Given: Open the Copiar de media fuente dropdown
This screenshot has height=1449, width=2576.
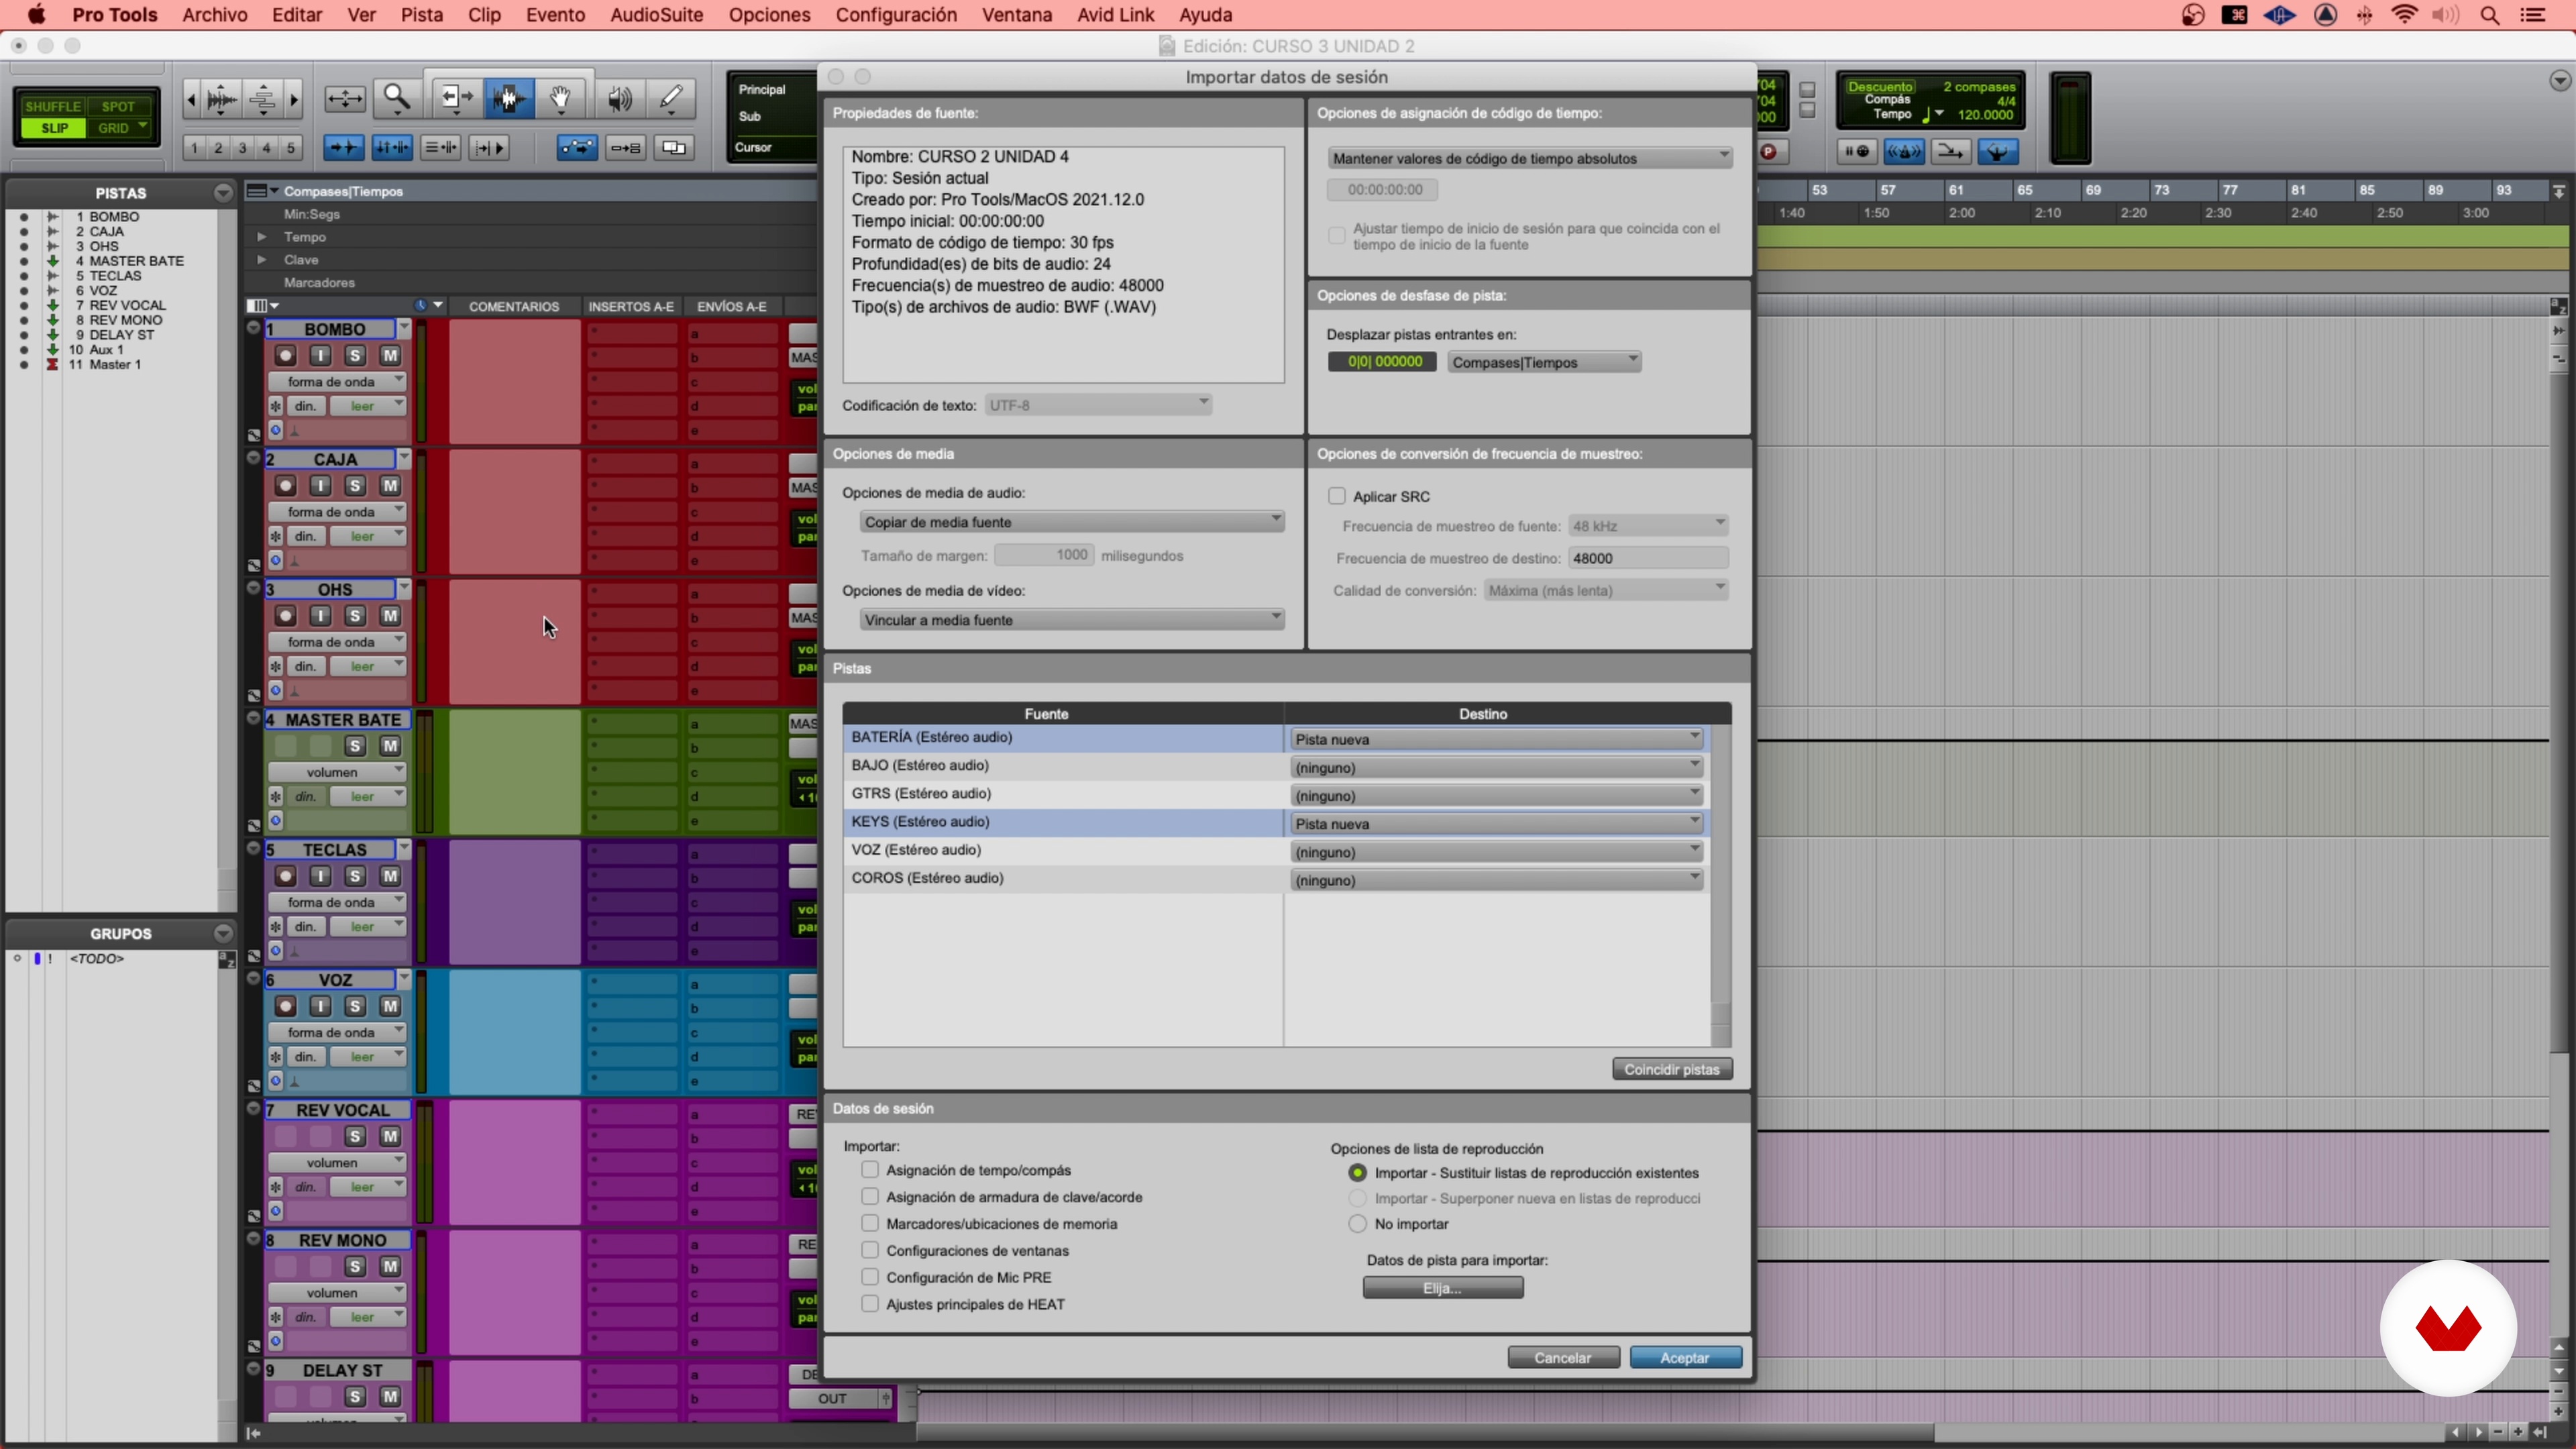Looking at the screenshot, I should pyautogui.click(x=1072, y=522).
